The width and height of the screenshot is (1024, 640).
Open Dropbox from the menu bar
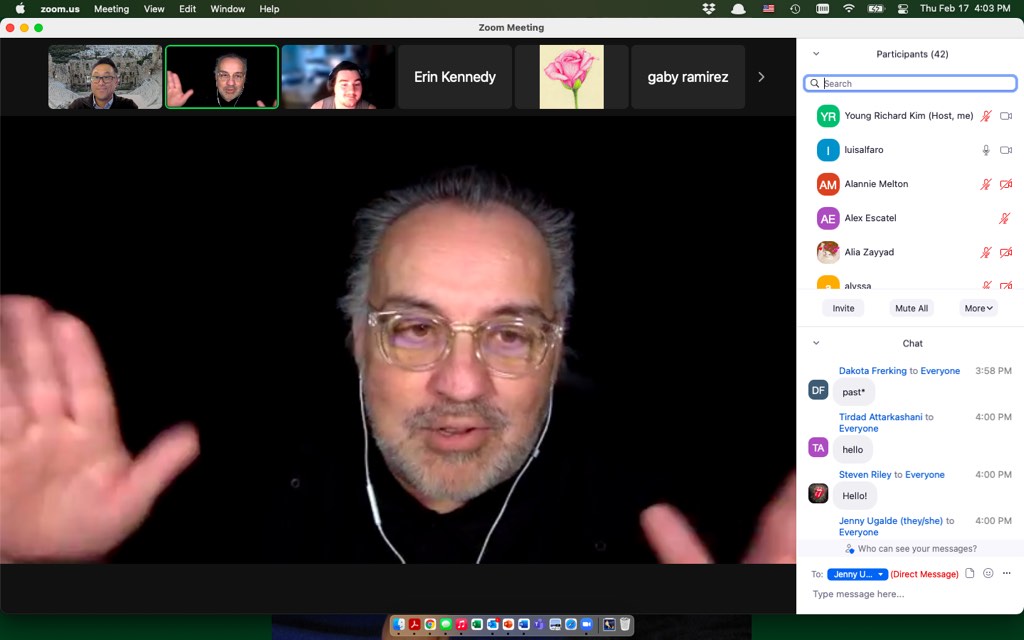click(x=709, y=9)
